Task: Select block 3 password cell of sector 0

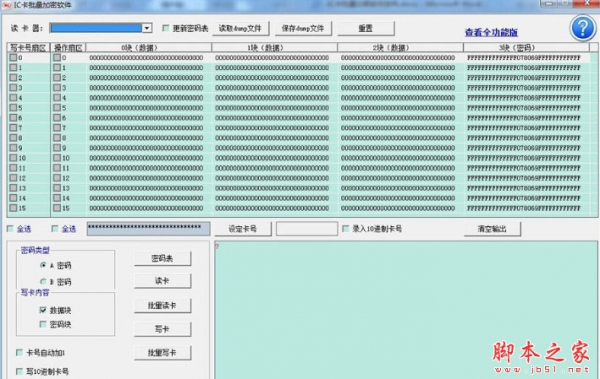Action: (x=526, y=57)
